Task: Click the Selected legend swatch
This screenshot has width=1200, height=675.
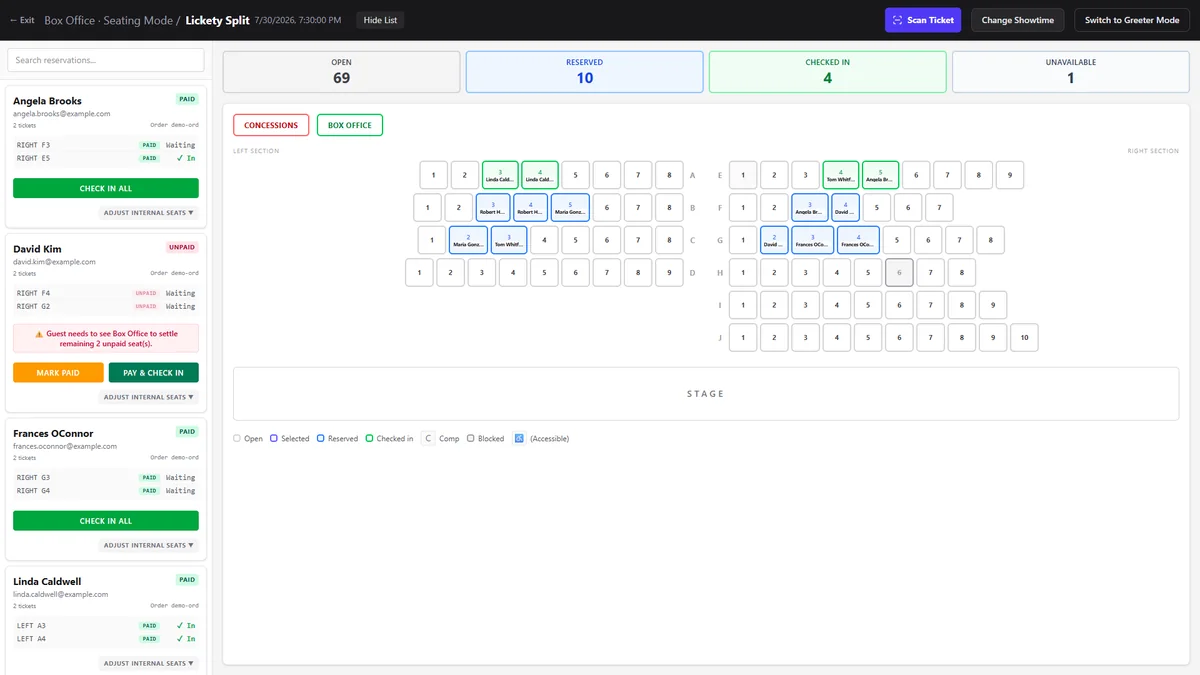Action: [274, 438]
